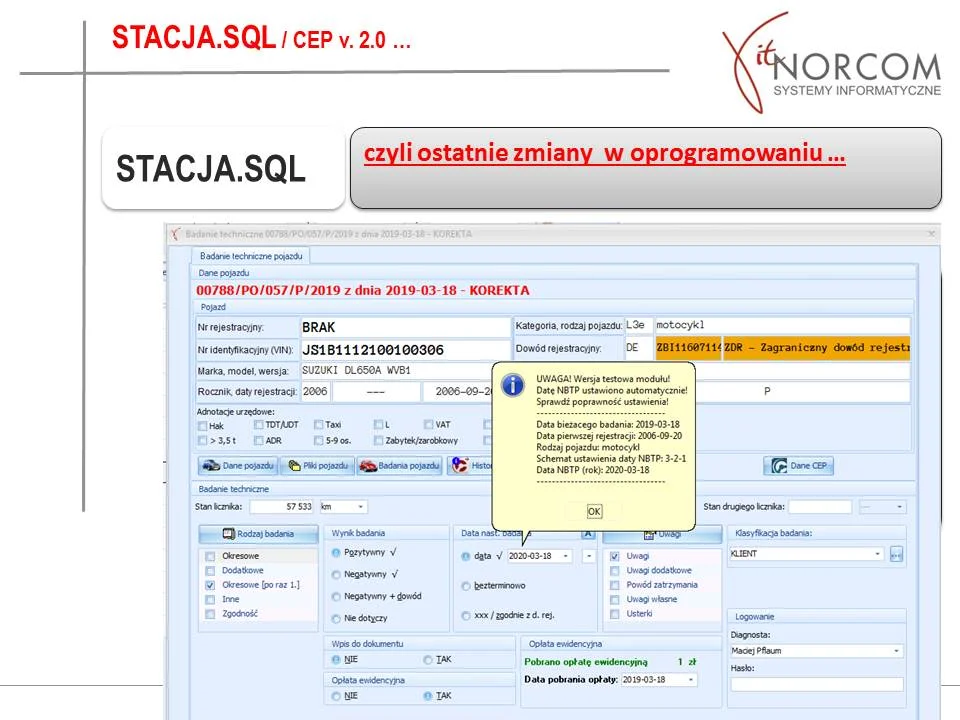The height and width of the screenshot is (720, 960).
Task: Toggle the TDT/UDT checkbox
Action: click(258, 425)
